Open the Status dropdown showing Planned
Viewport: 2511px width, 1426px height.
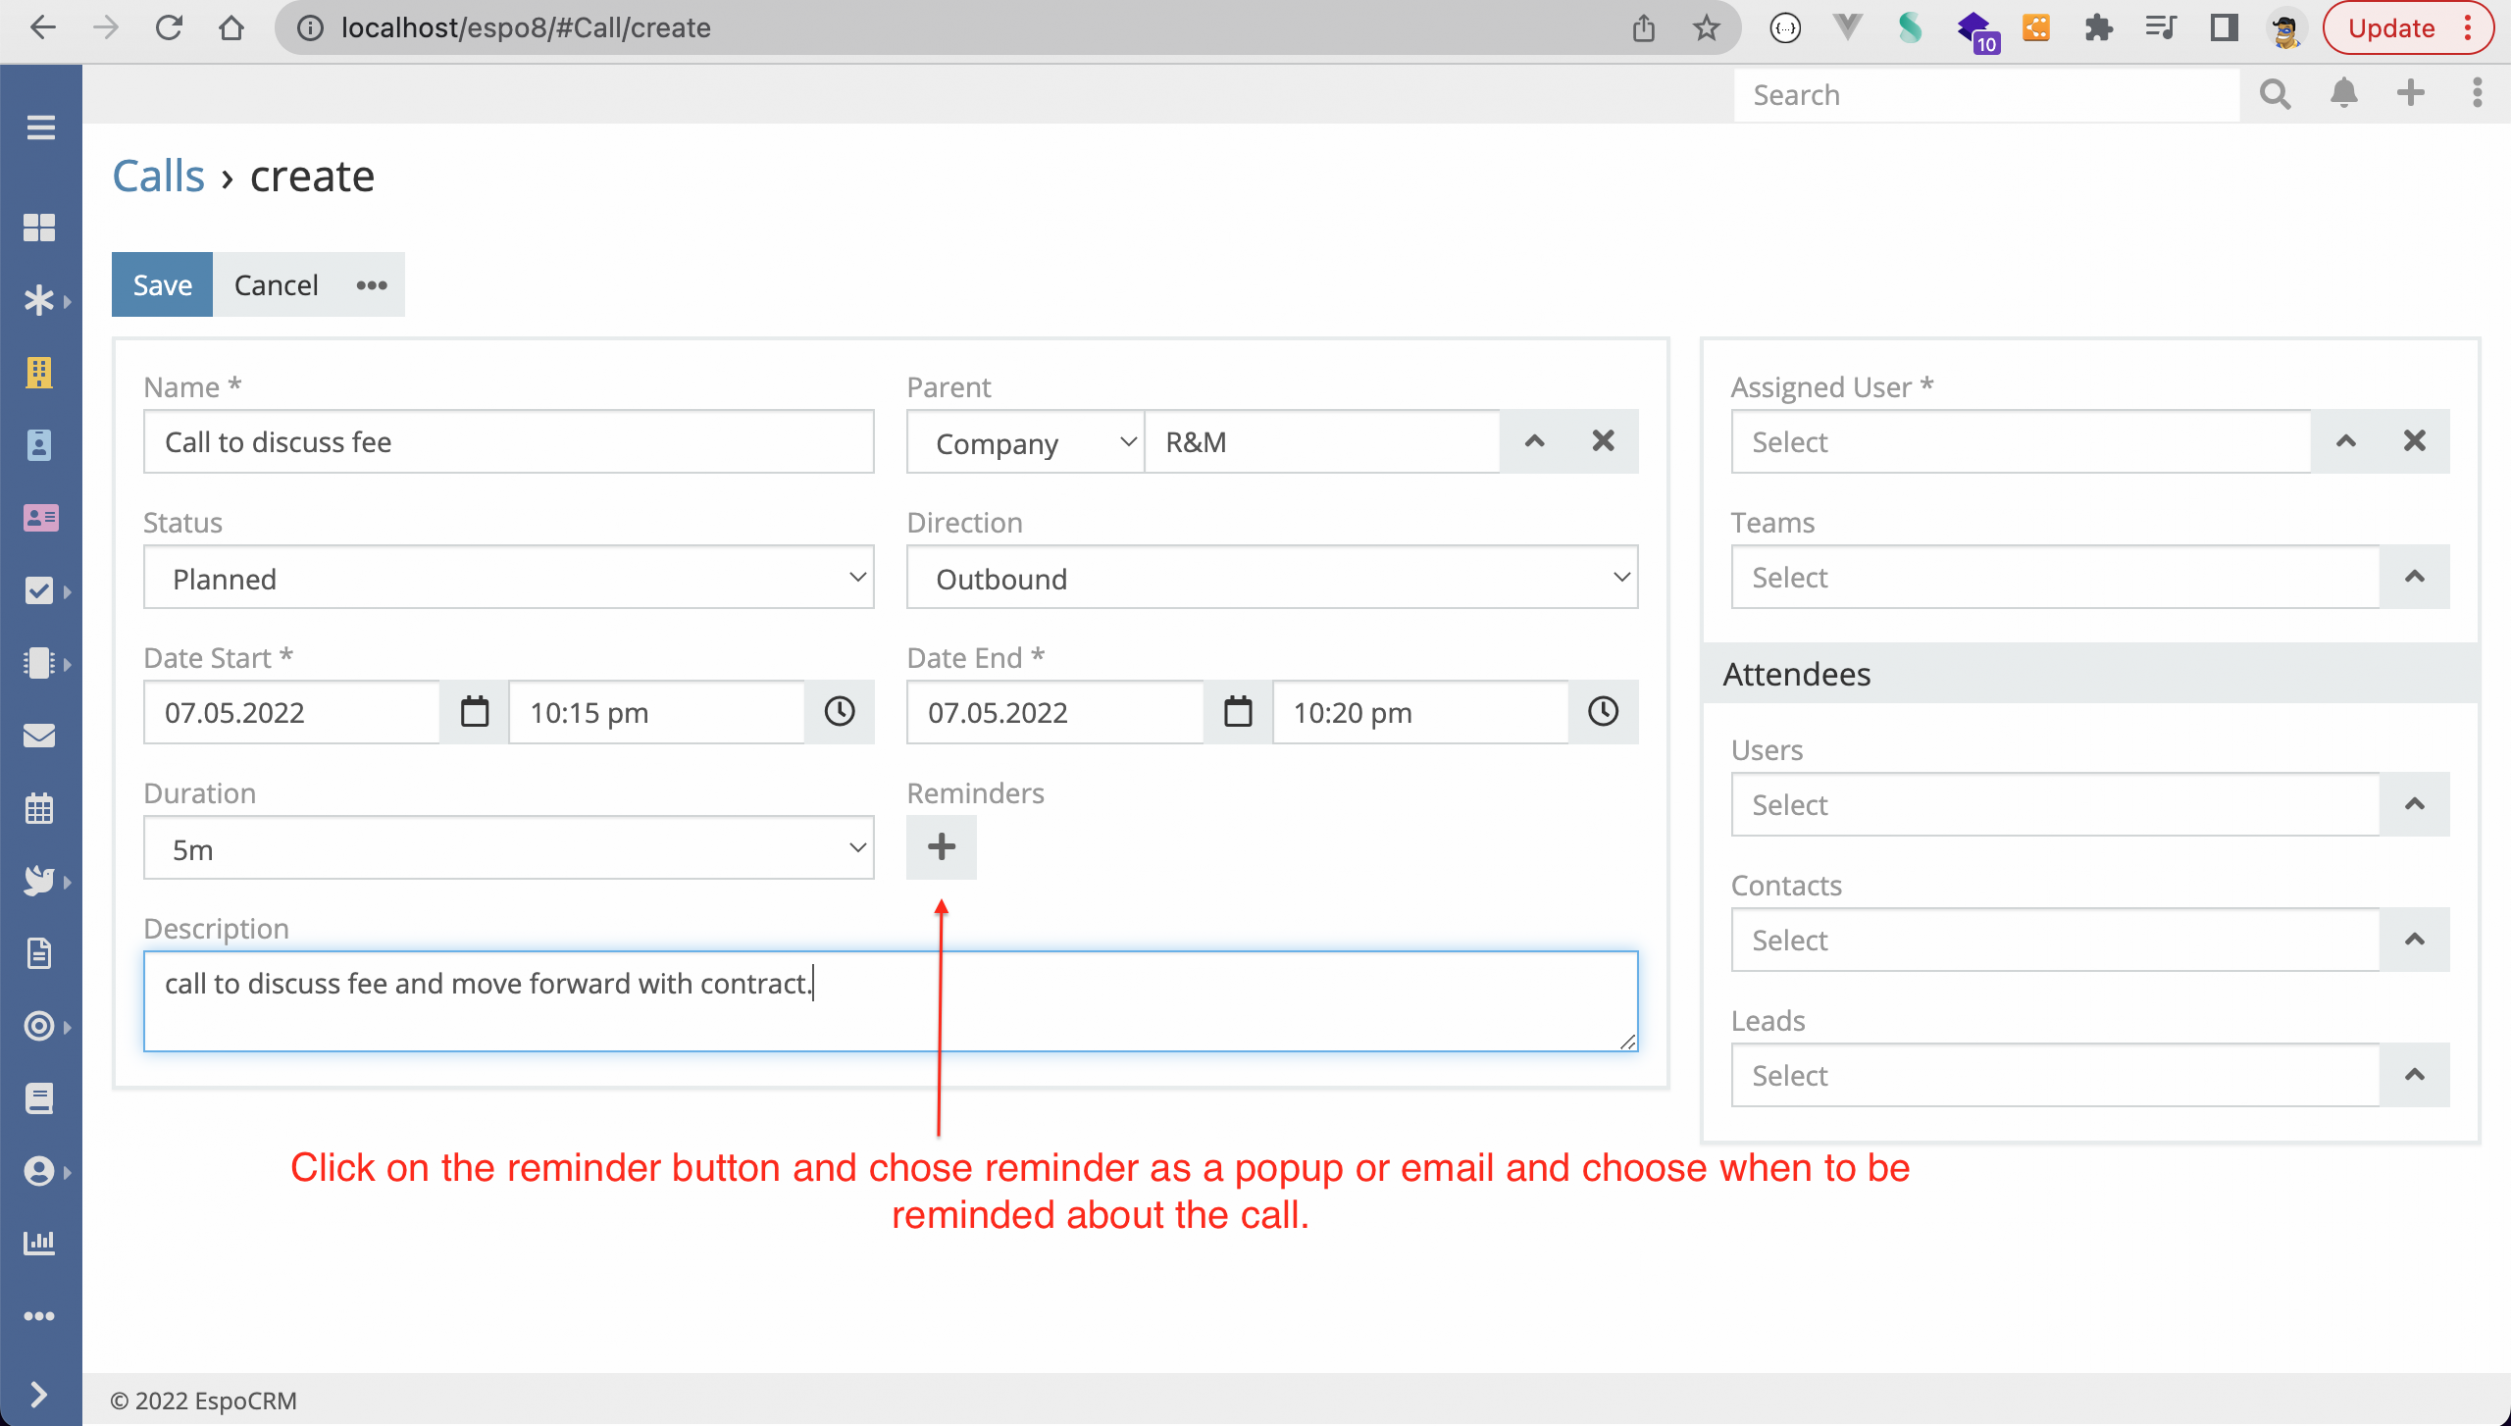pyautogui.click(x=508, y=577)
